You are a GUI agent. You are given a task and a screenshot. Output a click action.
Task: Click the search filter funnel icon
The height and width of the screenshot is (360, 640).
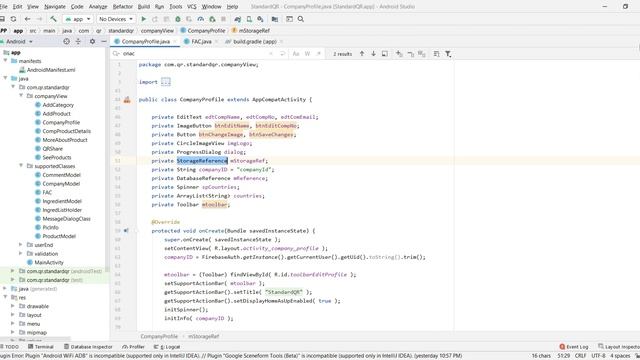click(x=448, y=54)
